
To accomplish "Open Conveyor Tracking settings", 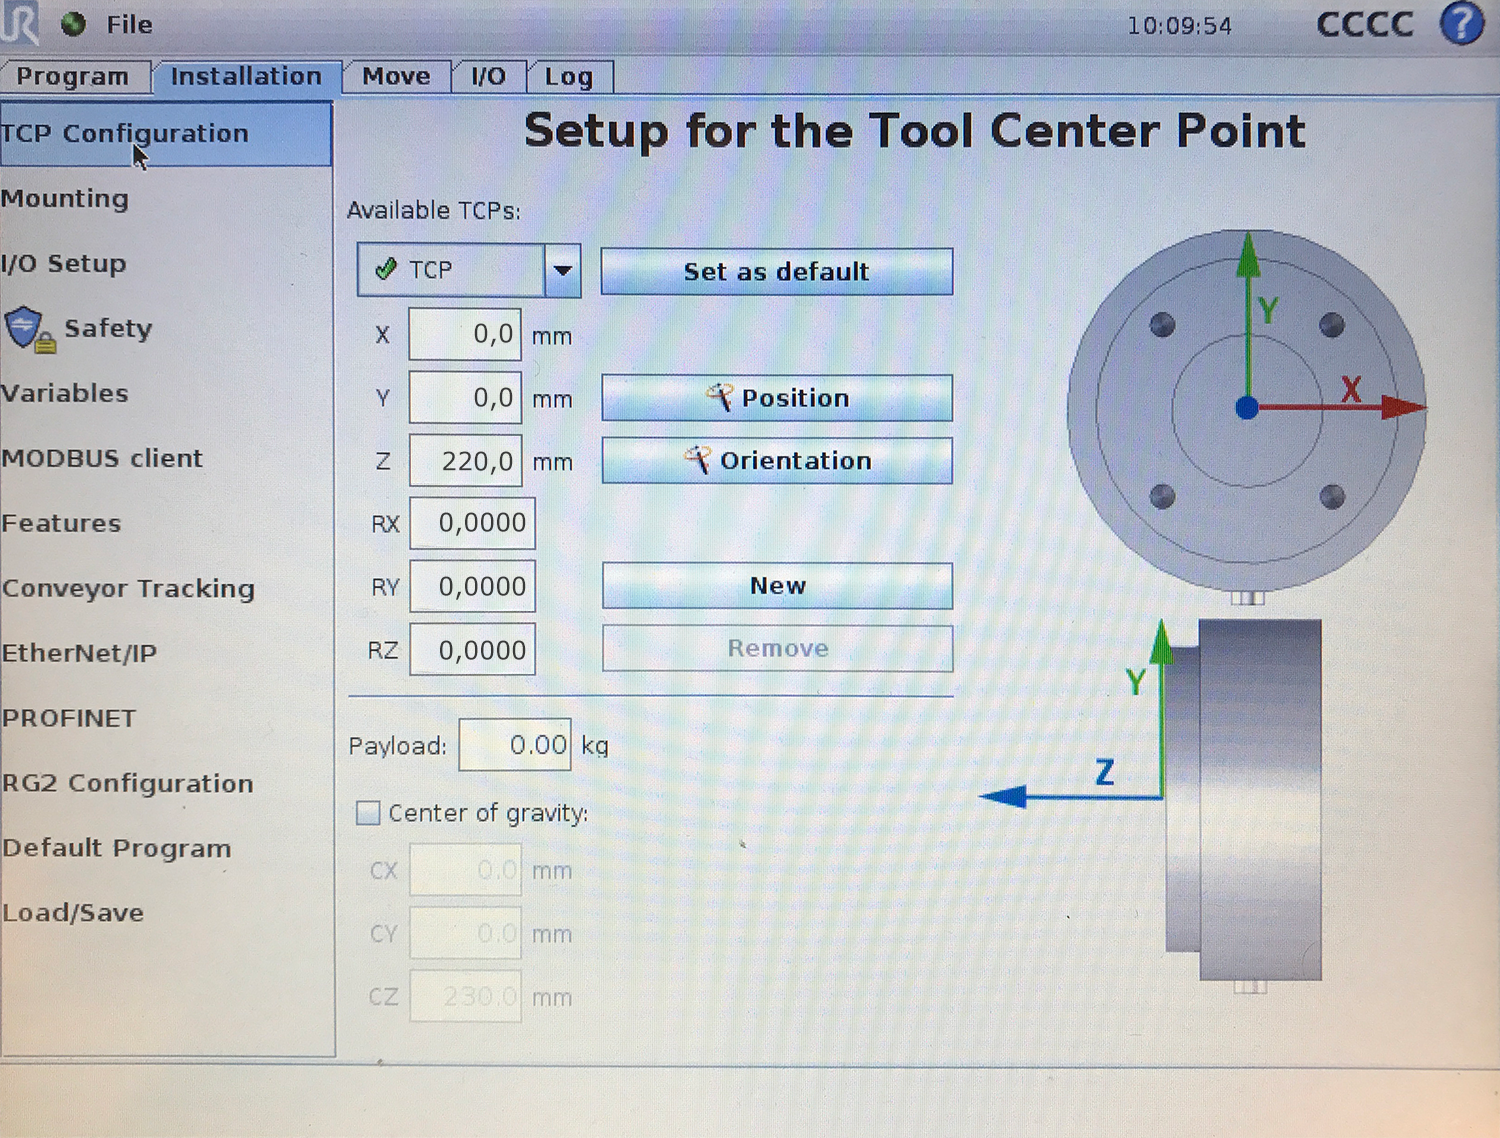I will coord(128,589).
